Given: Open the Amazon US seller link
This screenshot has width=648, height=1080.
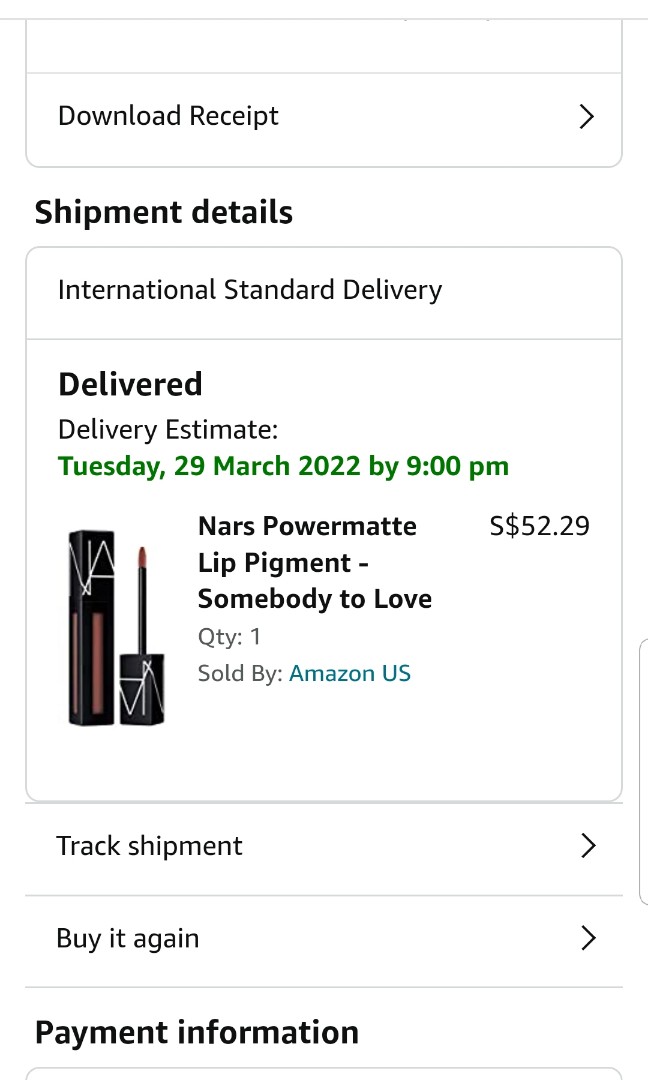Looking at the screenshot, I should coord(349,673).
